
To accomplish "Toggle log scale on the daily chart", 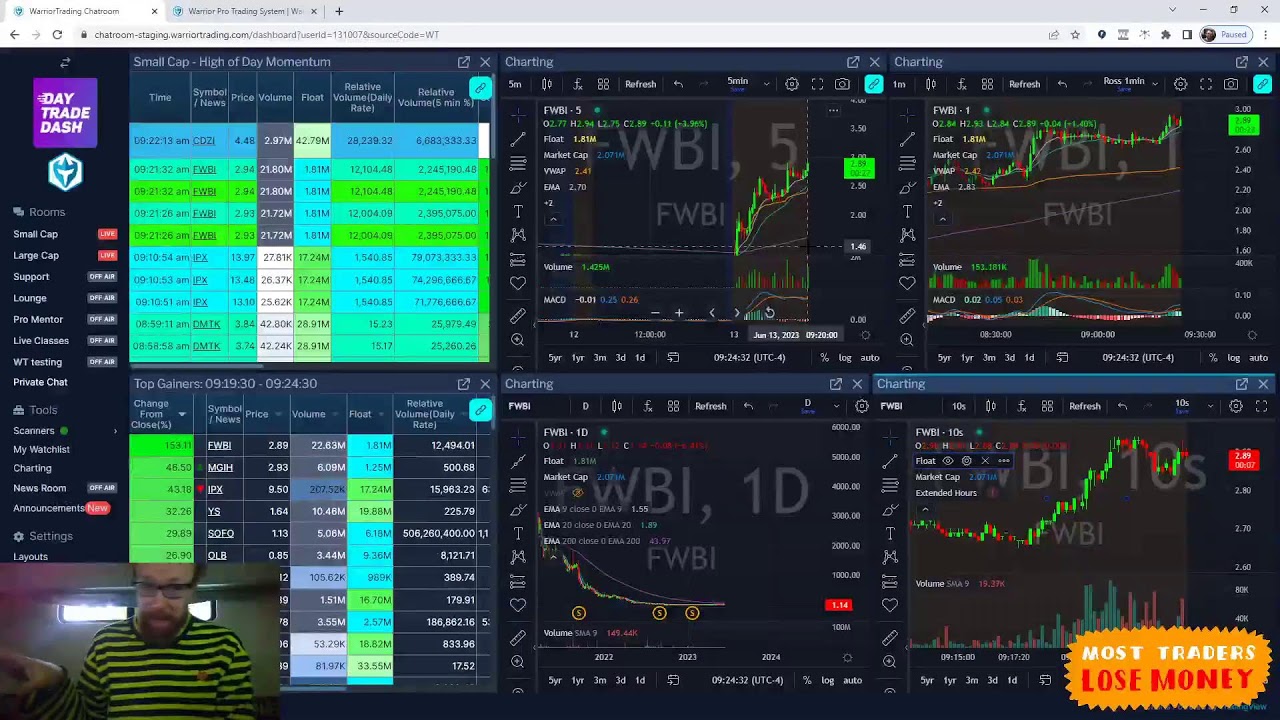I will [x=827, y=680].
